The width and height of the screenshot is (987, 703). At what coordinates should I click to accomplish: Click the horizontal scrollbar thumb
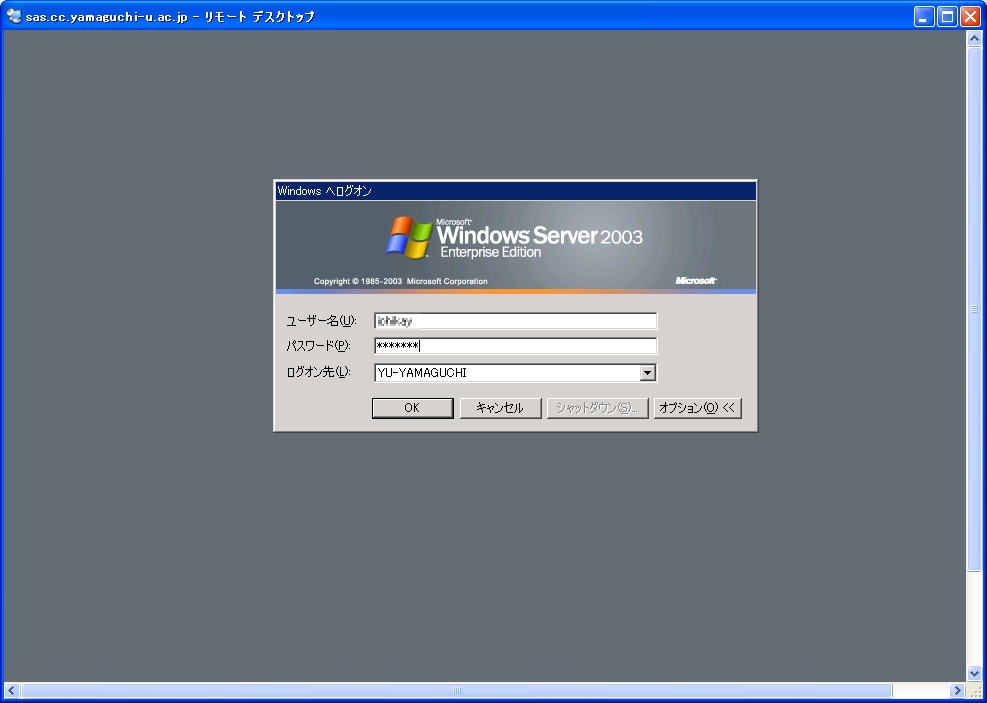(457, 690)
